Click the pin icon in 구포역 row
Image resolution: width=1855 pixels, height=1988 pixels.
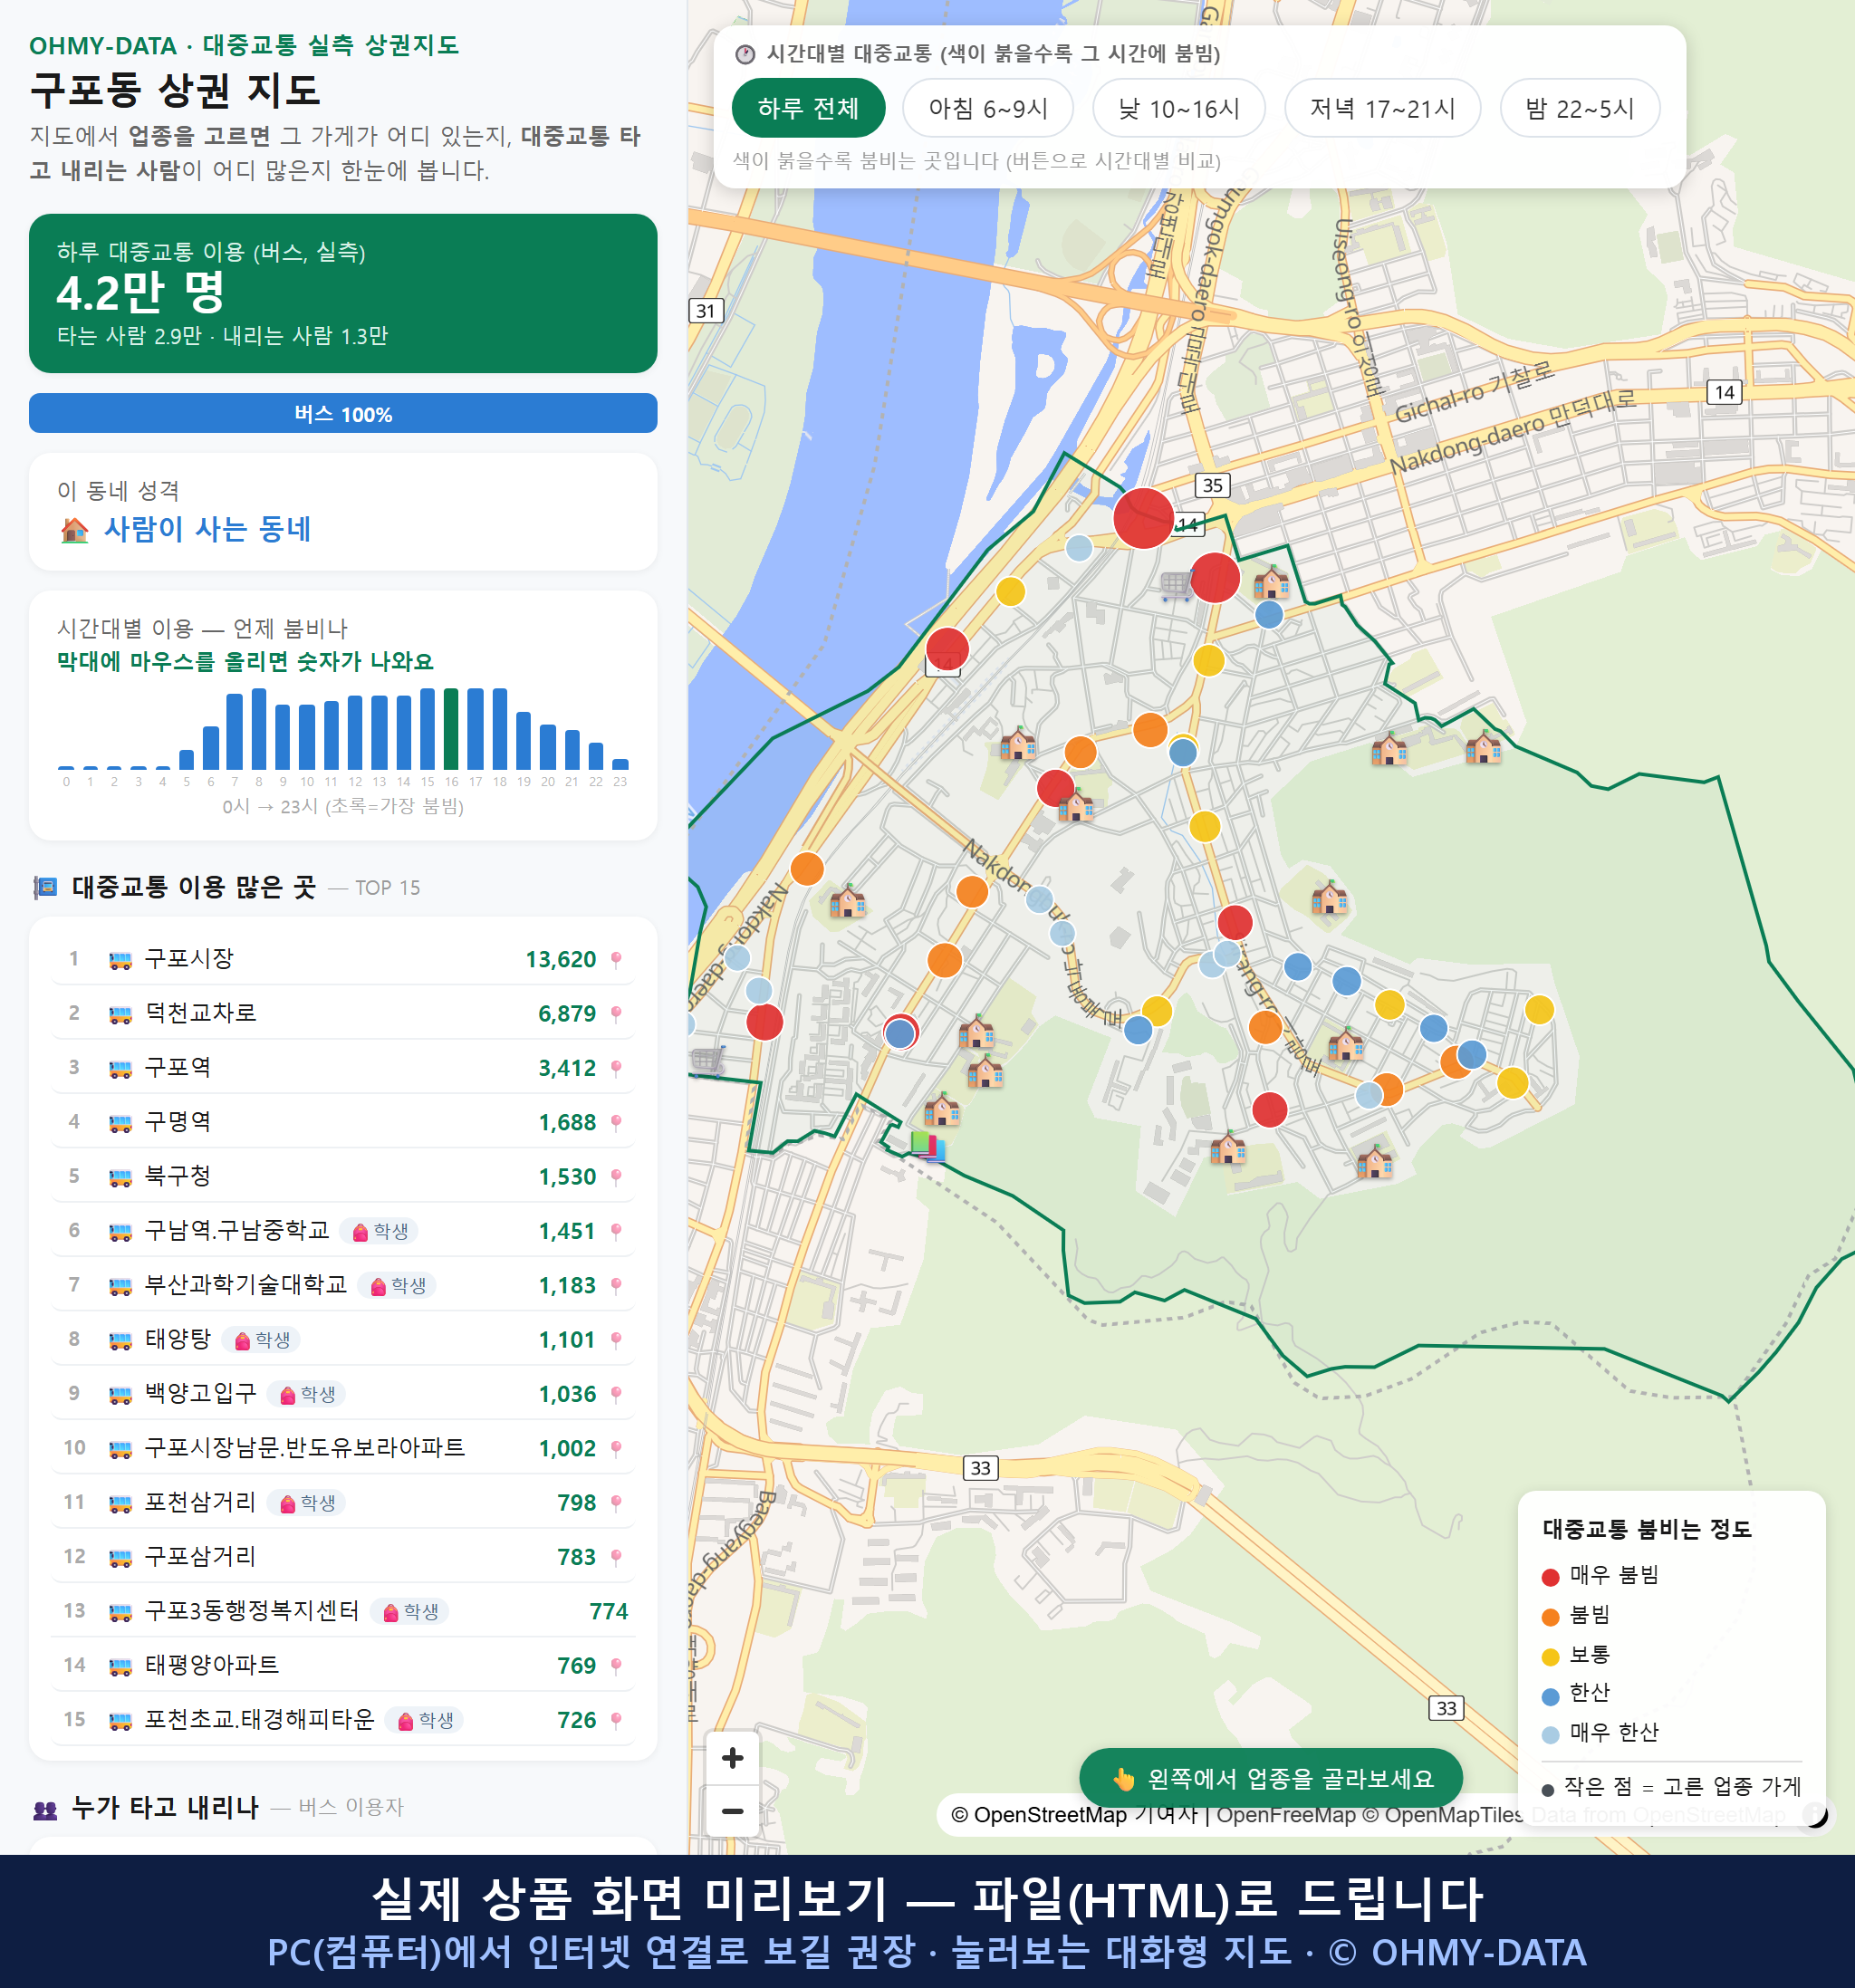pos(616,1068)
